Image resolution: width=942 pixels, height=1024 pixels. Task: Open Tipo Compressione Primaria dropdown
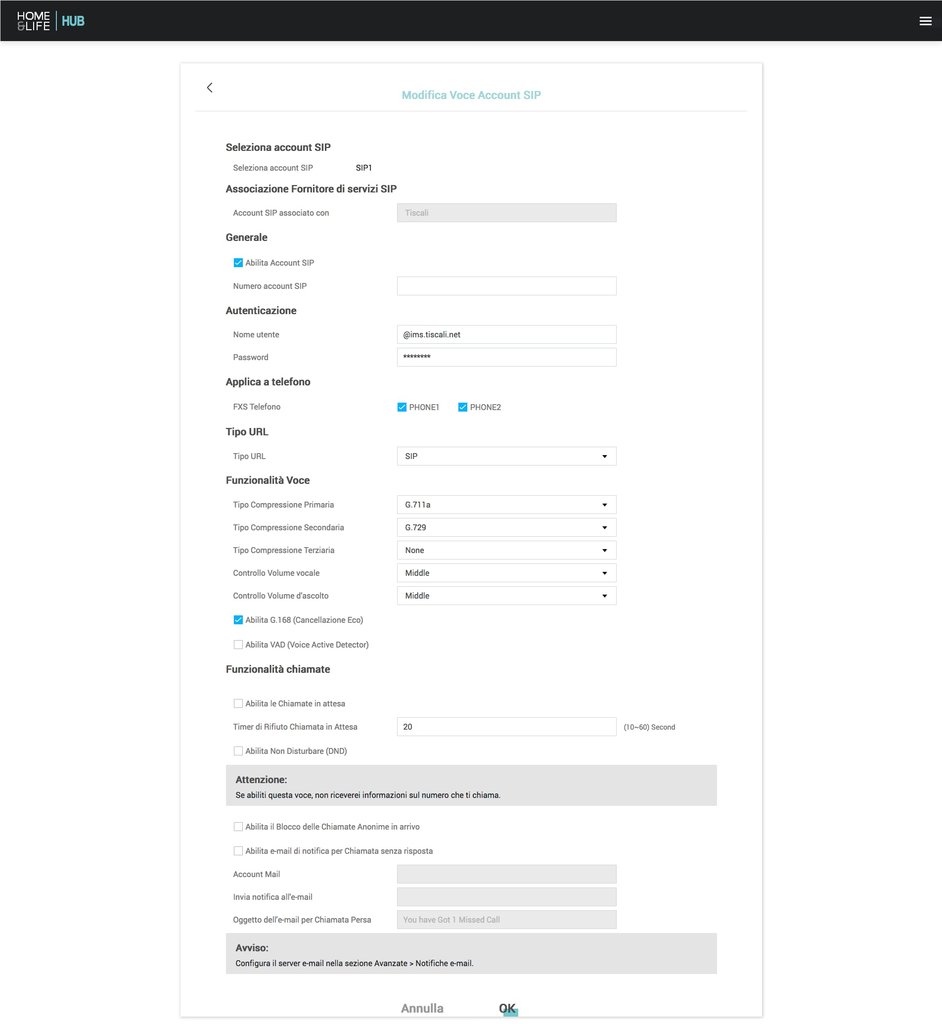[506, 505]
